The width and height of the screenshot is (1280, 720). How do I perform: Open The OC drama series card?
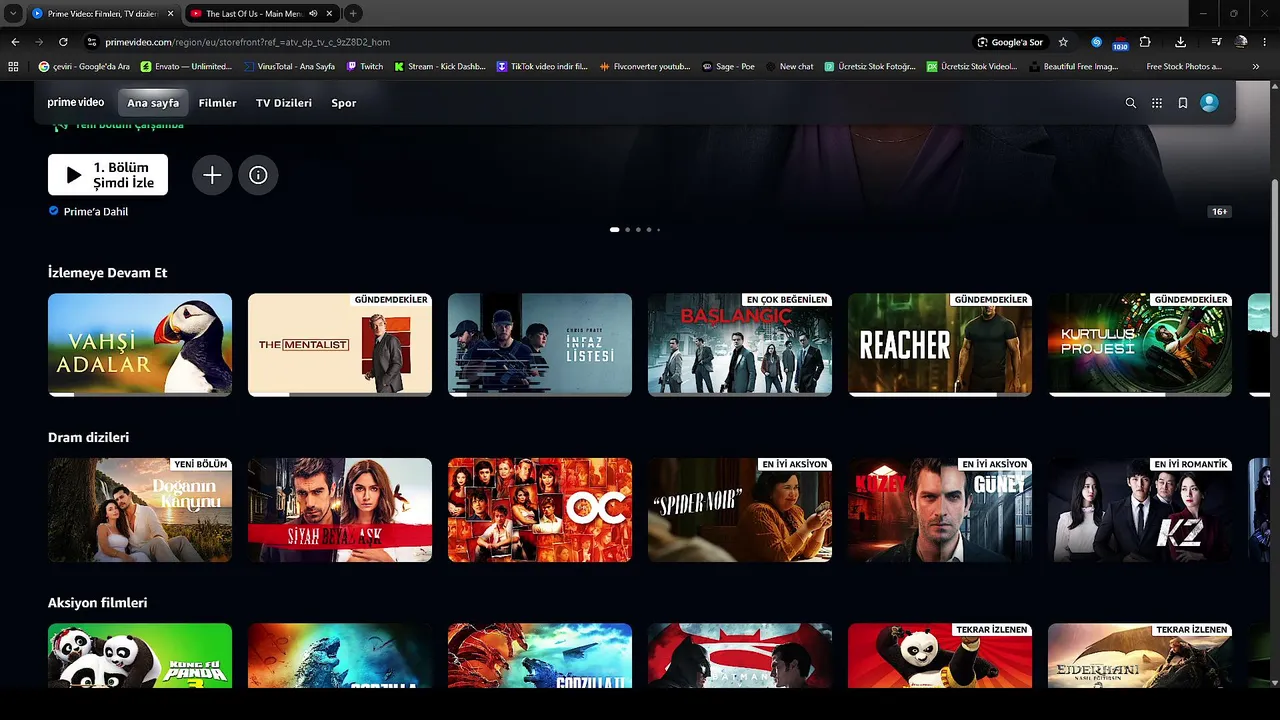point(540,510)
